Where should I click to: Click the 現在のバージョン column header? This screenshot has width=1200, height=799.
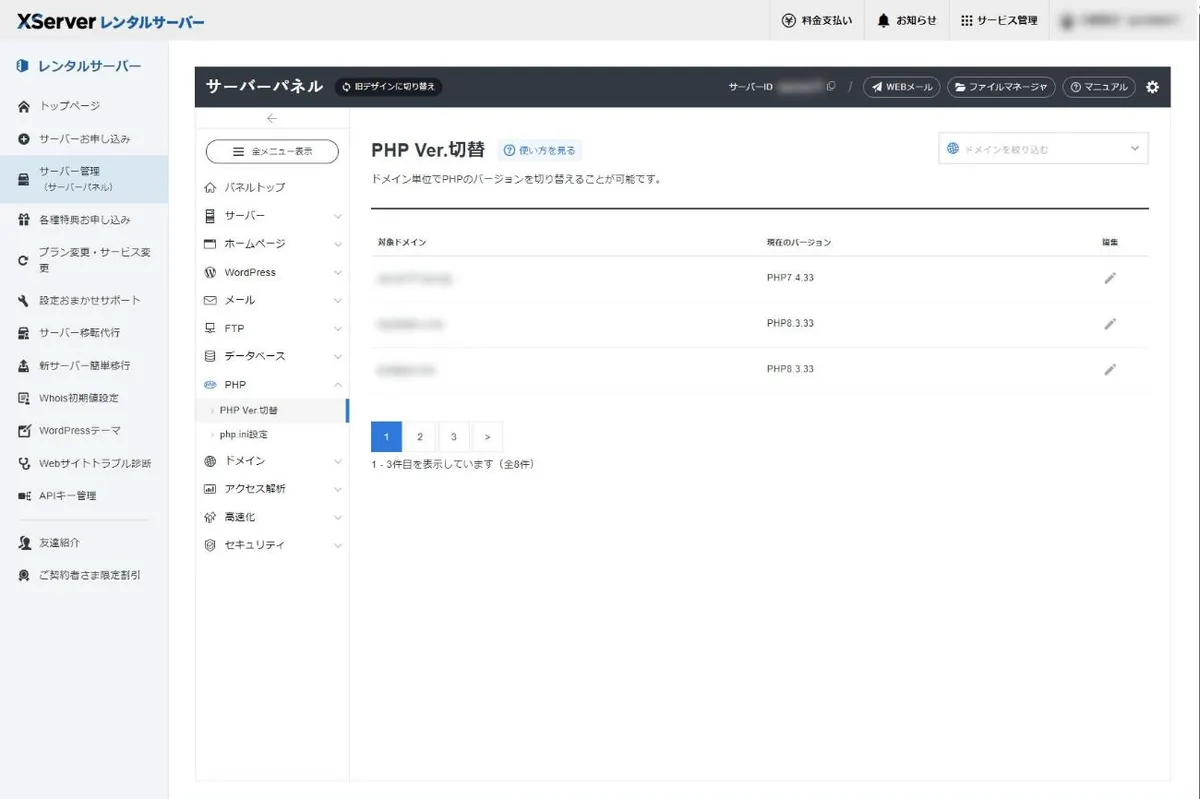(799, 243)
